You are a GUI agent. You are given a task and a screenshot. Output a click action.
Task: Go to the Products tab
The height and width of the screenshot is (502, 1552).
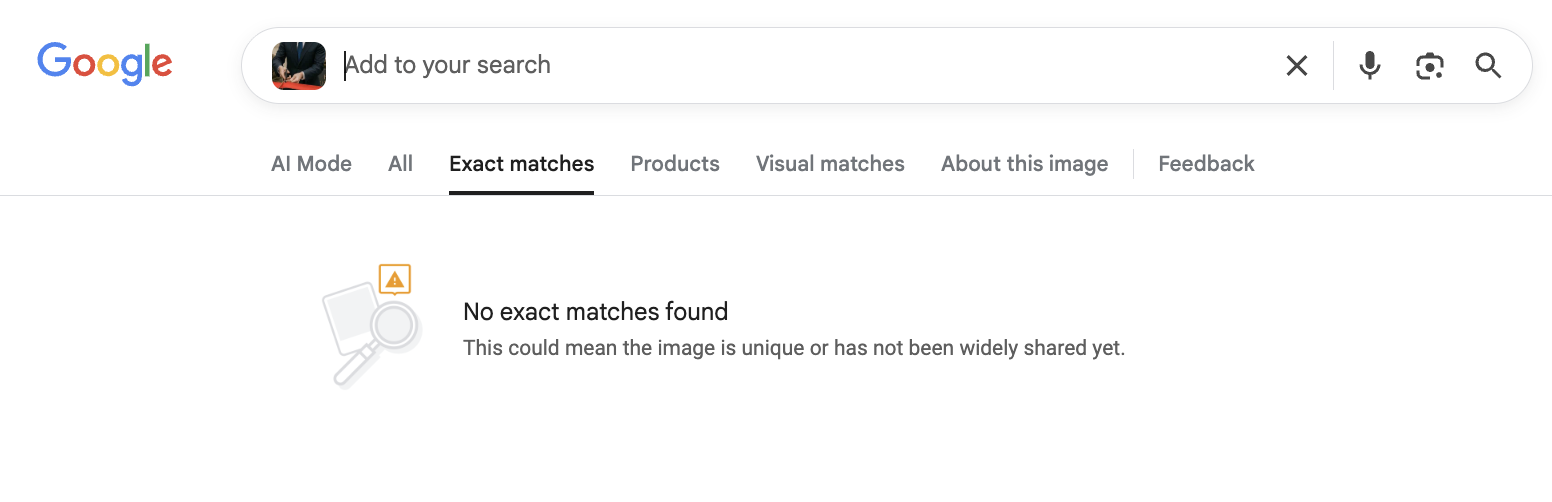point(675,164)
